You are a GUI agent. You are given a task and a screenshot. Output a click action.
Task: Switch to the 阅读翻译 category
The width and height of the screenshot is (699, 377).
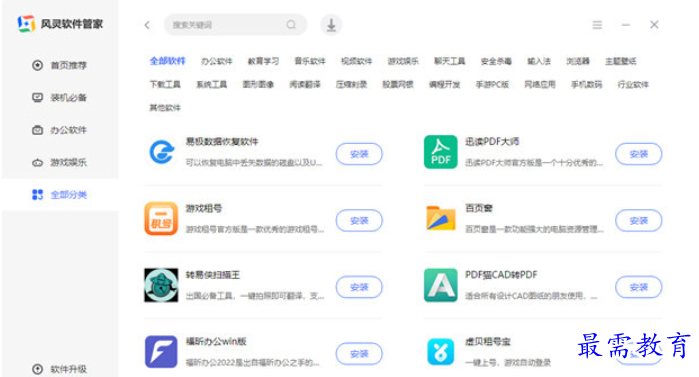tap(305, 85)
